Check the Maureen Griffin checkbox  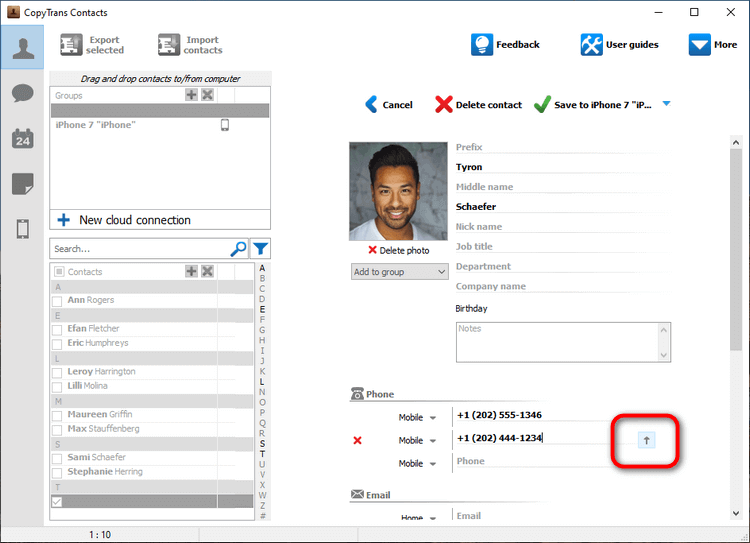(x=57, y=415)
